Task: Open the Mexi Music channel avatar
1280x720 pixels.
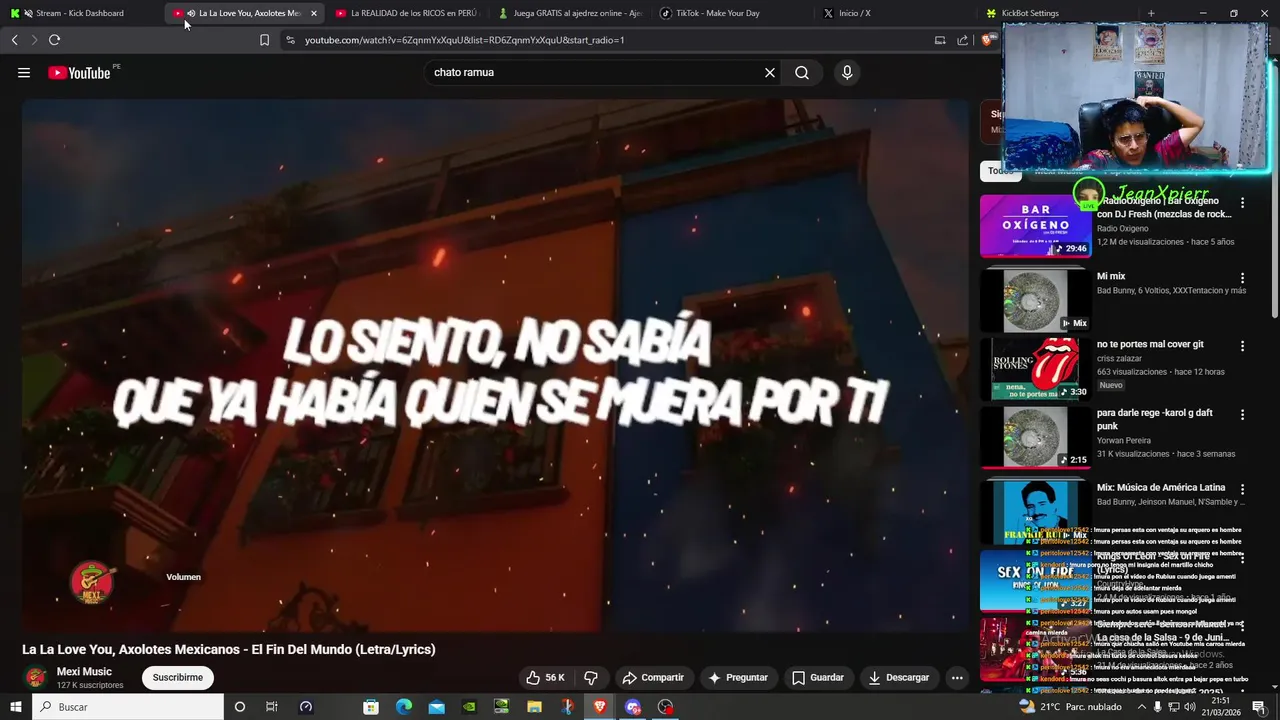Action: pyautogui.click(x=36, y=677)
